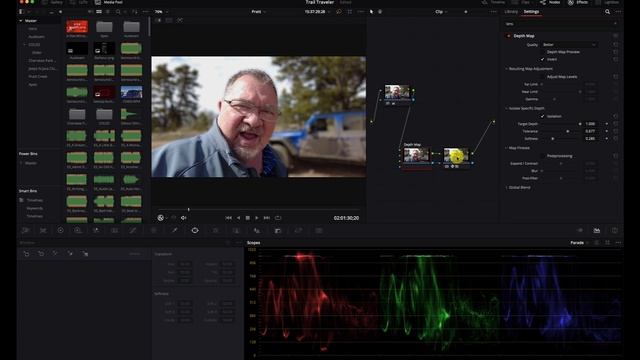Open the Effects panel button
The height and width of the screenshot is (360, 640).
click(578, 2)
